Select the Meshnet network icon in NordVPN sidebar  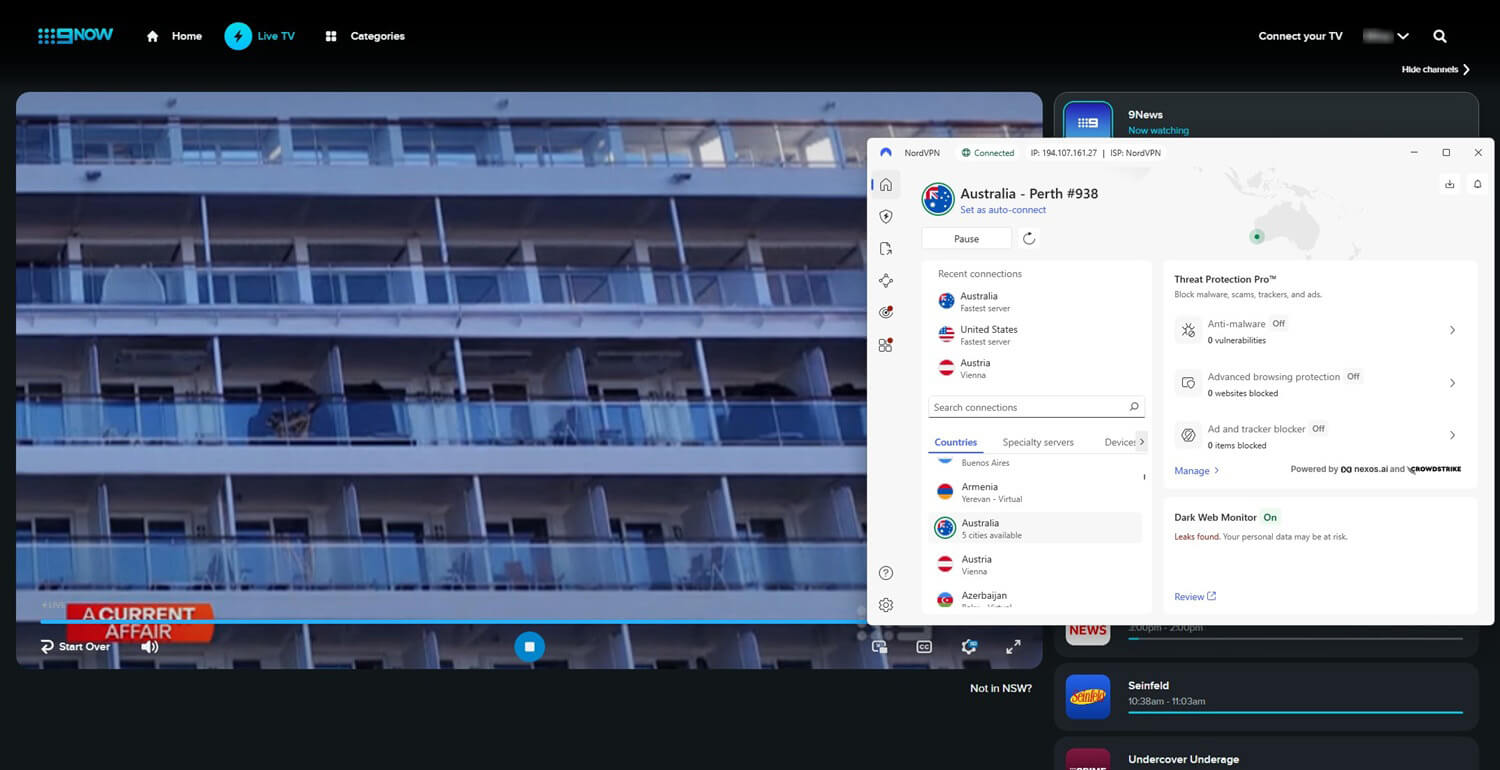click(x=886, y=280)
